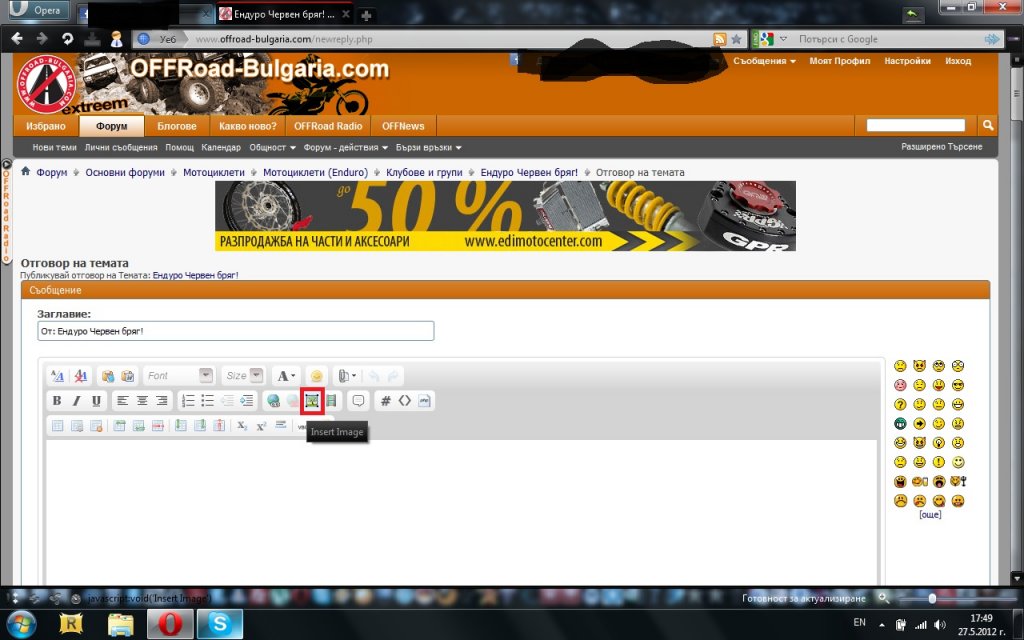Toggle italic formatting in the editor
This screenshot has height=640, width=1024.
coord(76,400)
